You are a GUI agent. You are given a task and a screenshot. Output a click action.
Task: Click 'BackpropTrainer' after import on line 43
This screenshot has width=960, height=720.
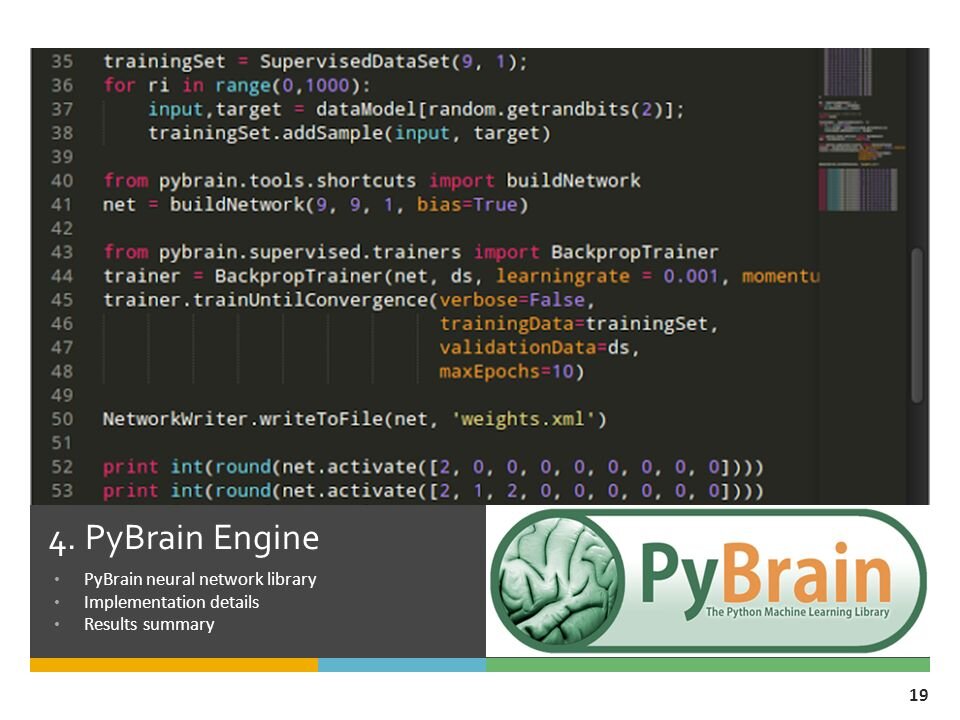tap(634, 253)
